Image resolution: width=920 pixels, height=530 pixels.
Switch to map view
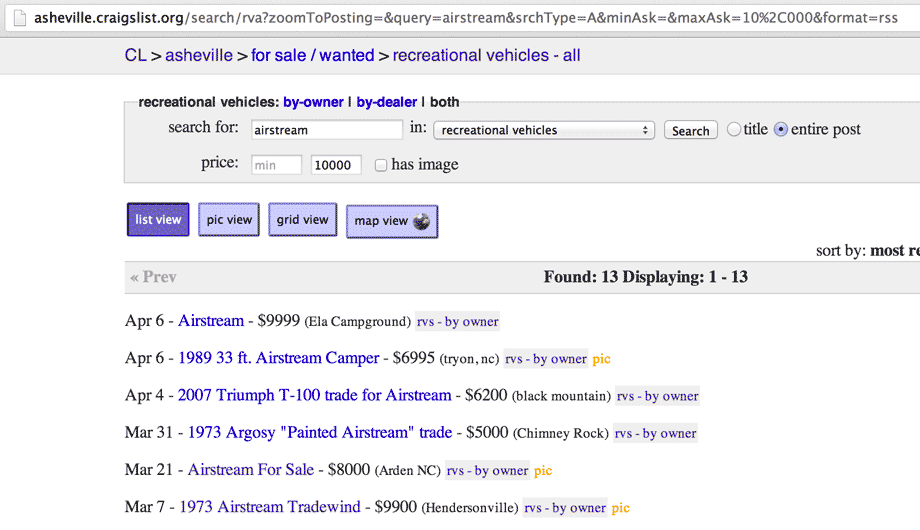[x=392, y=221]
